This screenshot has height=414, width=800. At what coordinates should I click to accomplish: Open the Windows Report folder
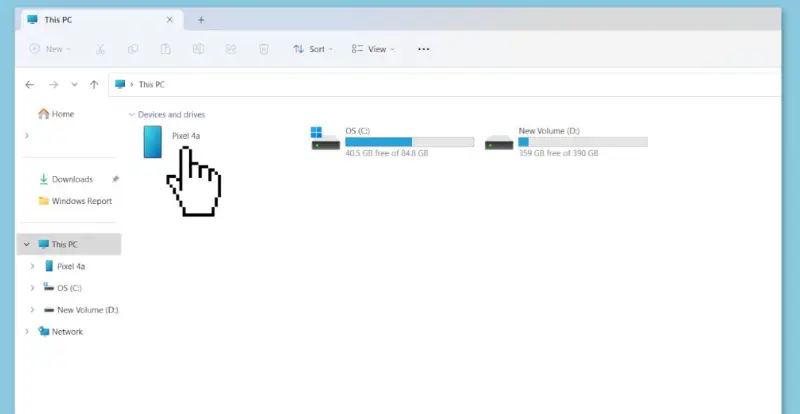75,201
